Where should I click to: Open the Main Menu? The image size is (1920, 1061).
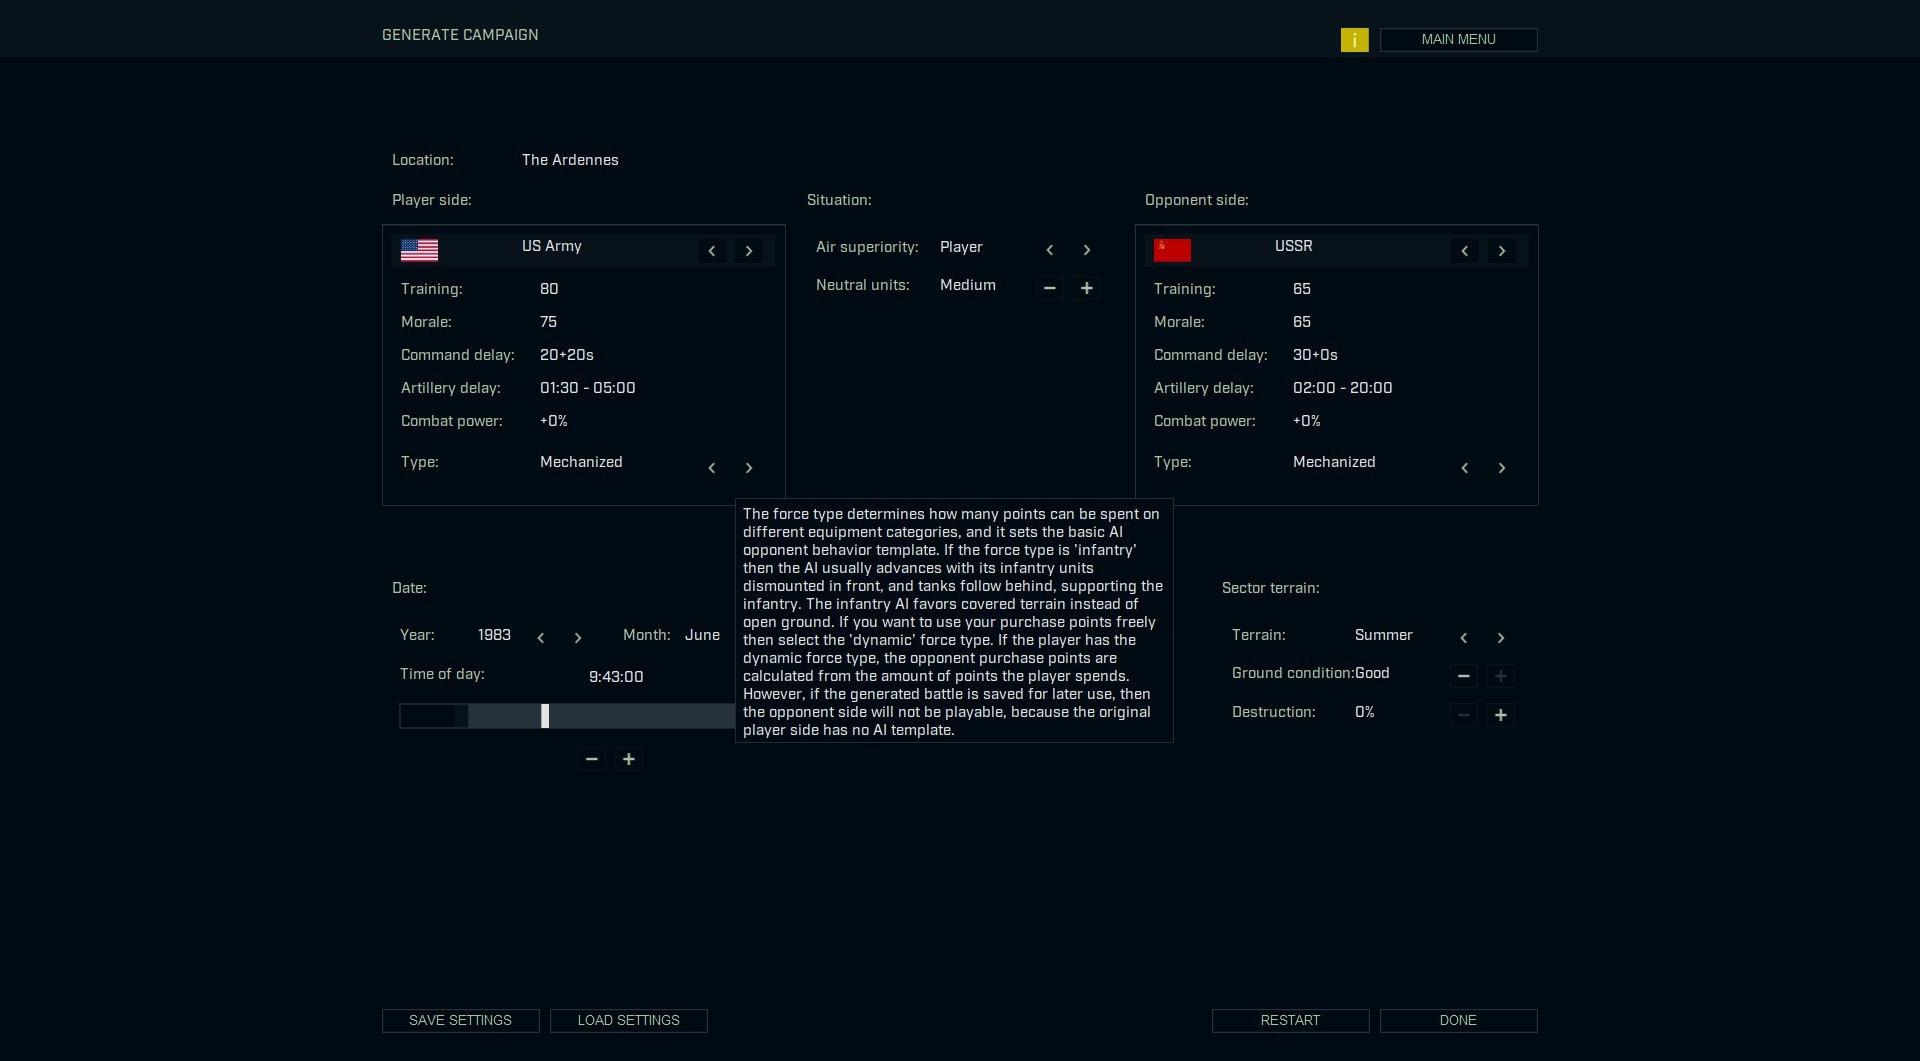click(x=1458, y=40)
